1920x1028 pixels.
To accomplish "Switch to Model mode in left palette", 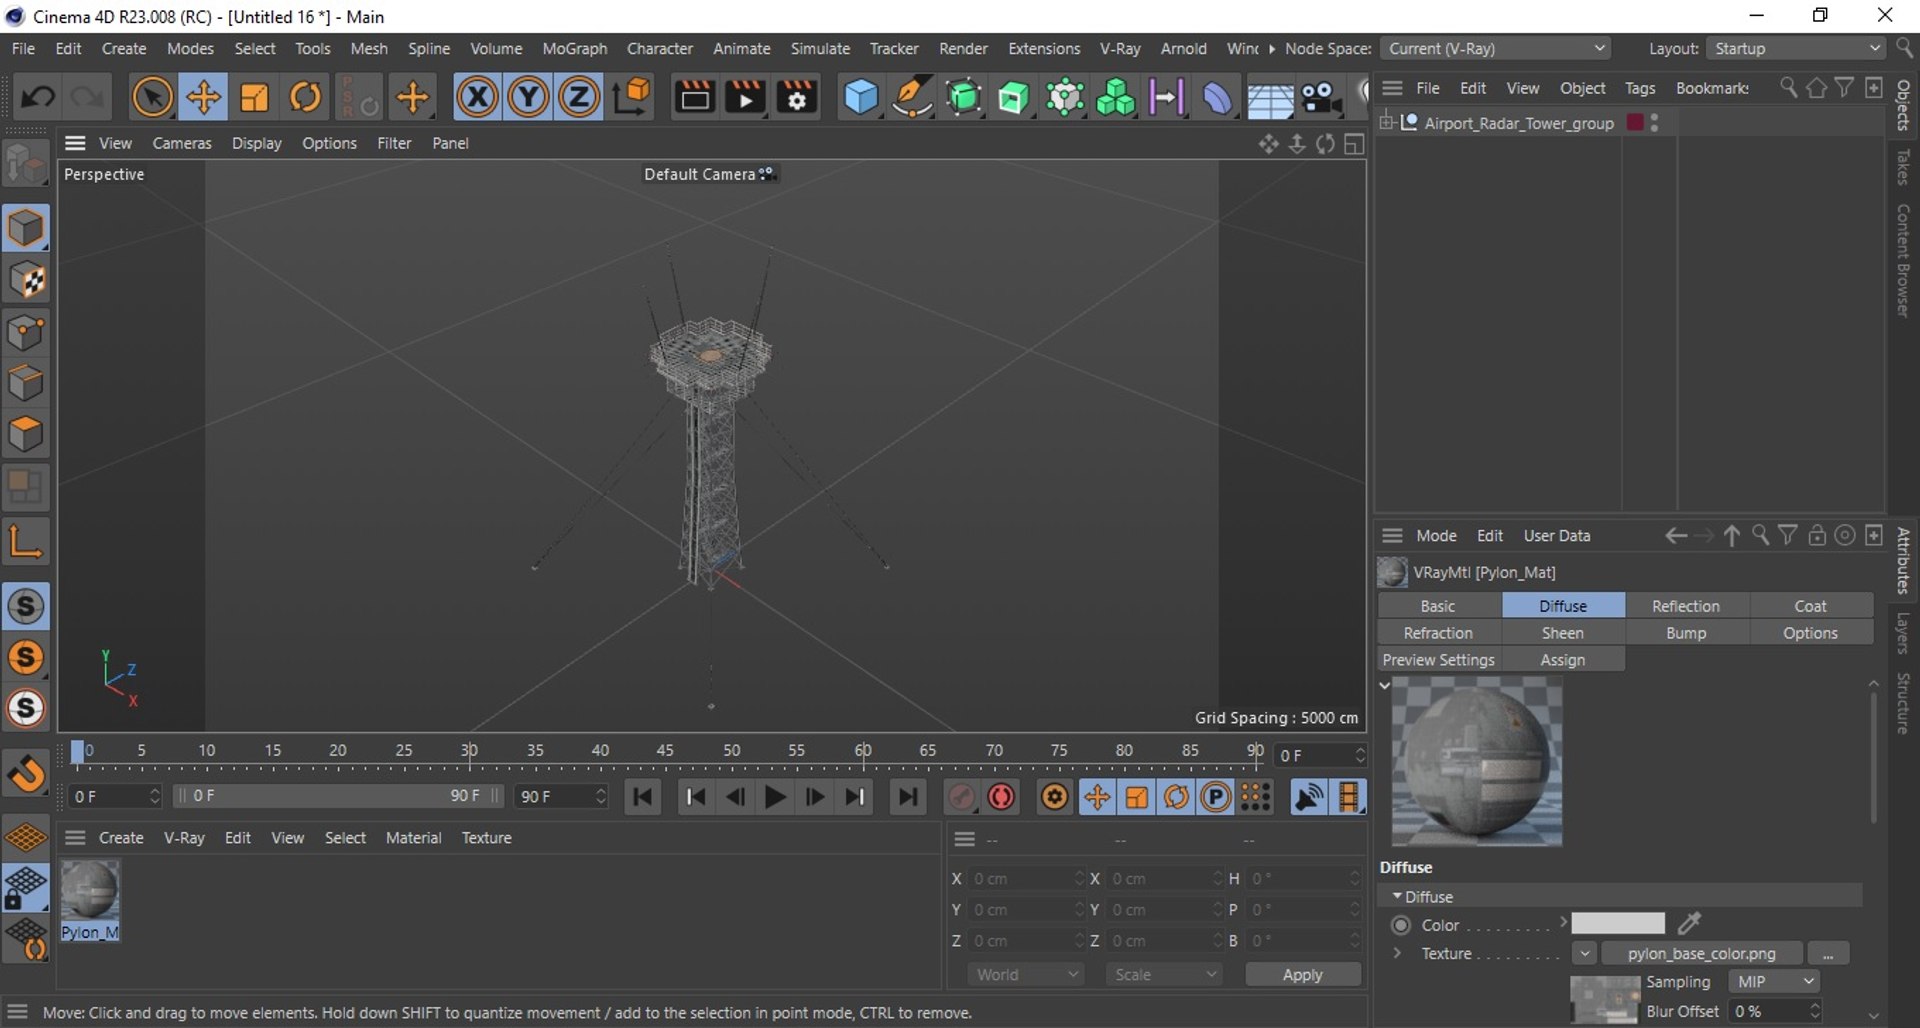I will 25,229.
